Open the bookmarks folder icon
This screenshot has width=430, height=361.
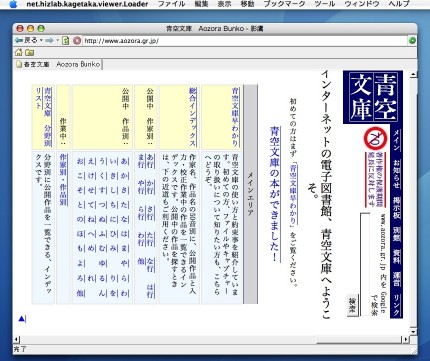click(x=30, y=52)
